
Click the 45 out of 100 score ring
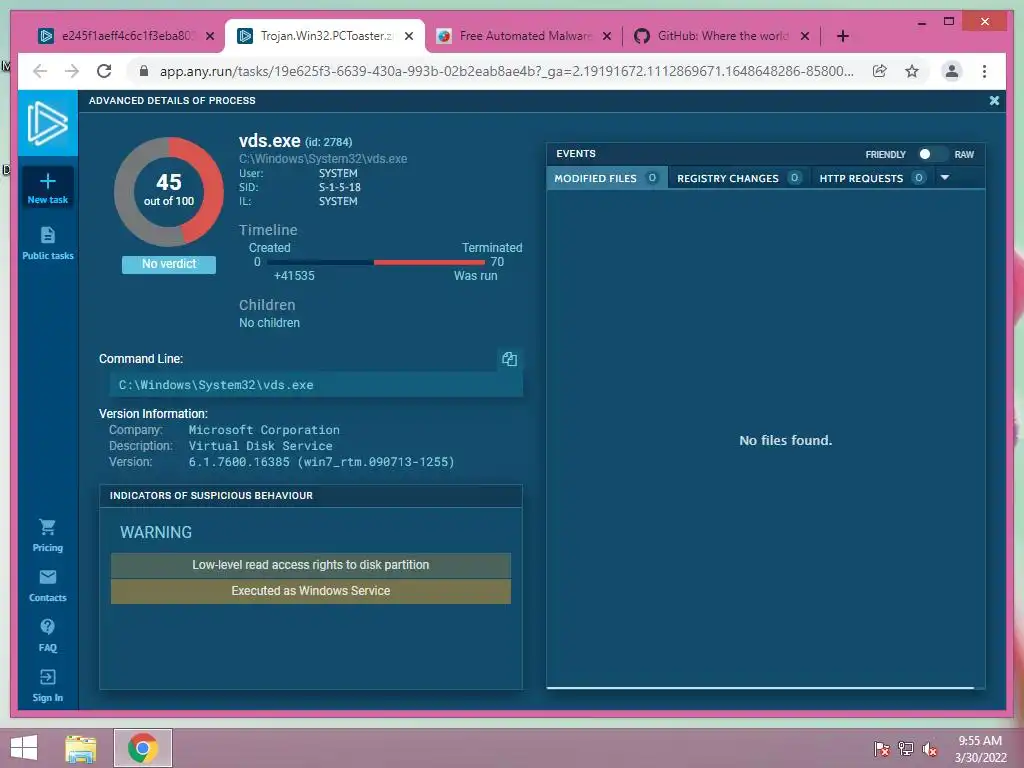[x=168, y=191]
